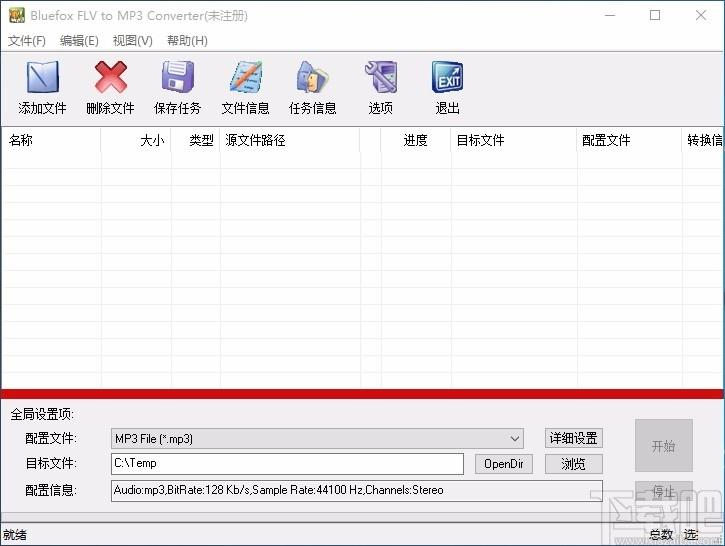Minimize the Bluefox converter window
The height and width of the screenshot is (546, 725).
tap(610, 15)
